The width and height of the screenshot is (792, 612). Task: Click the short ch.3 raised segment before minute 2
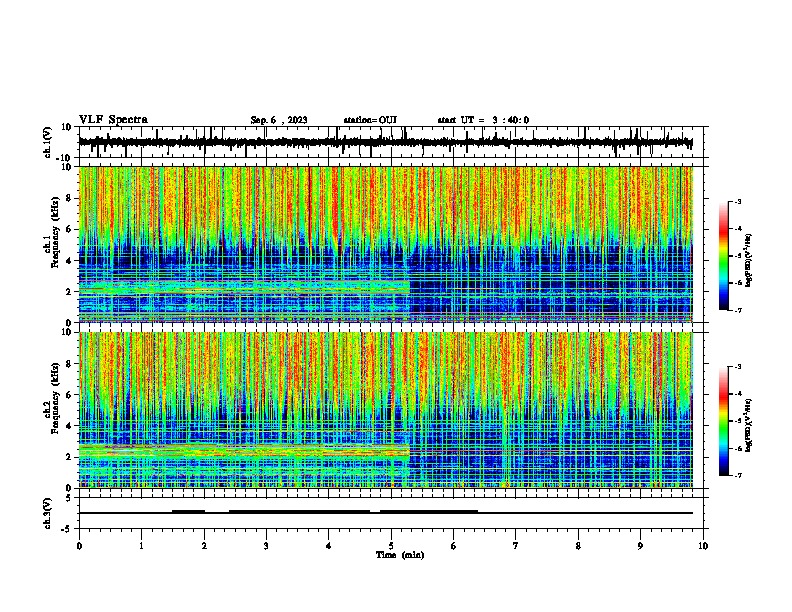point(188,512)
